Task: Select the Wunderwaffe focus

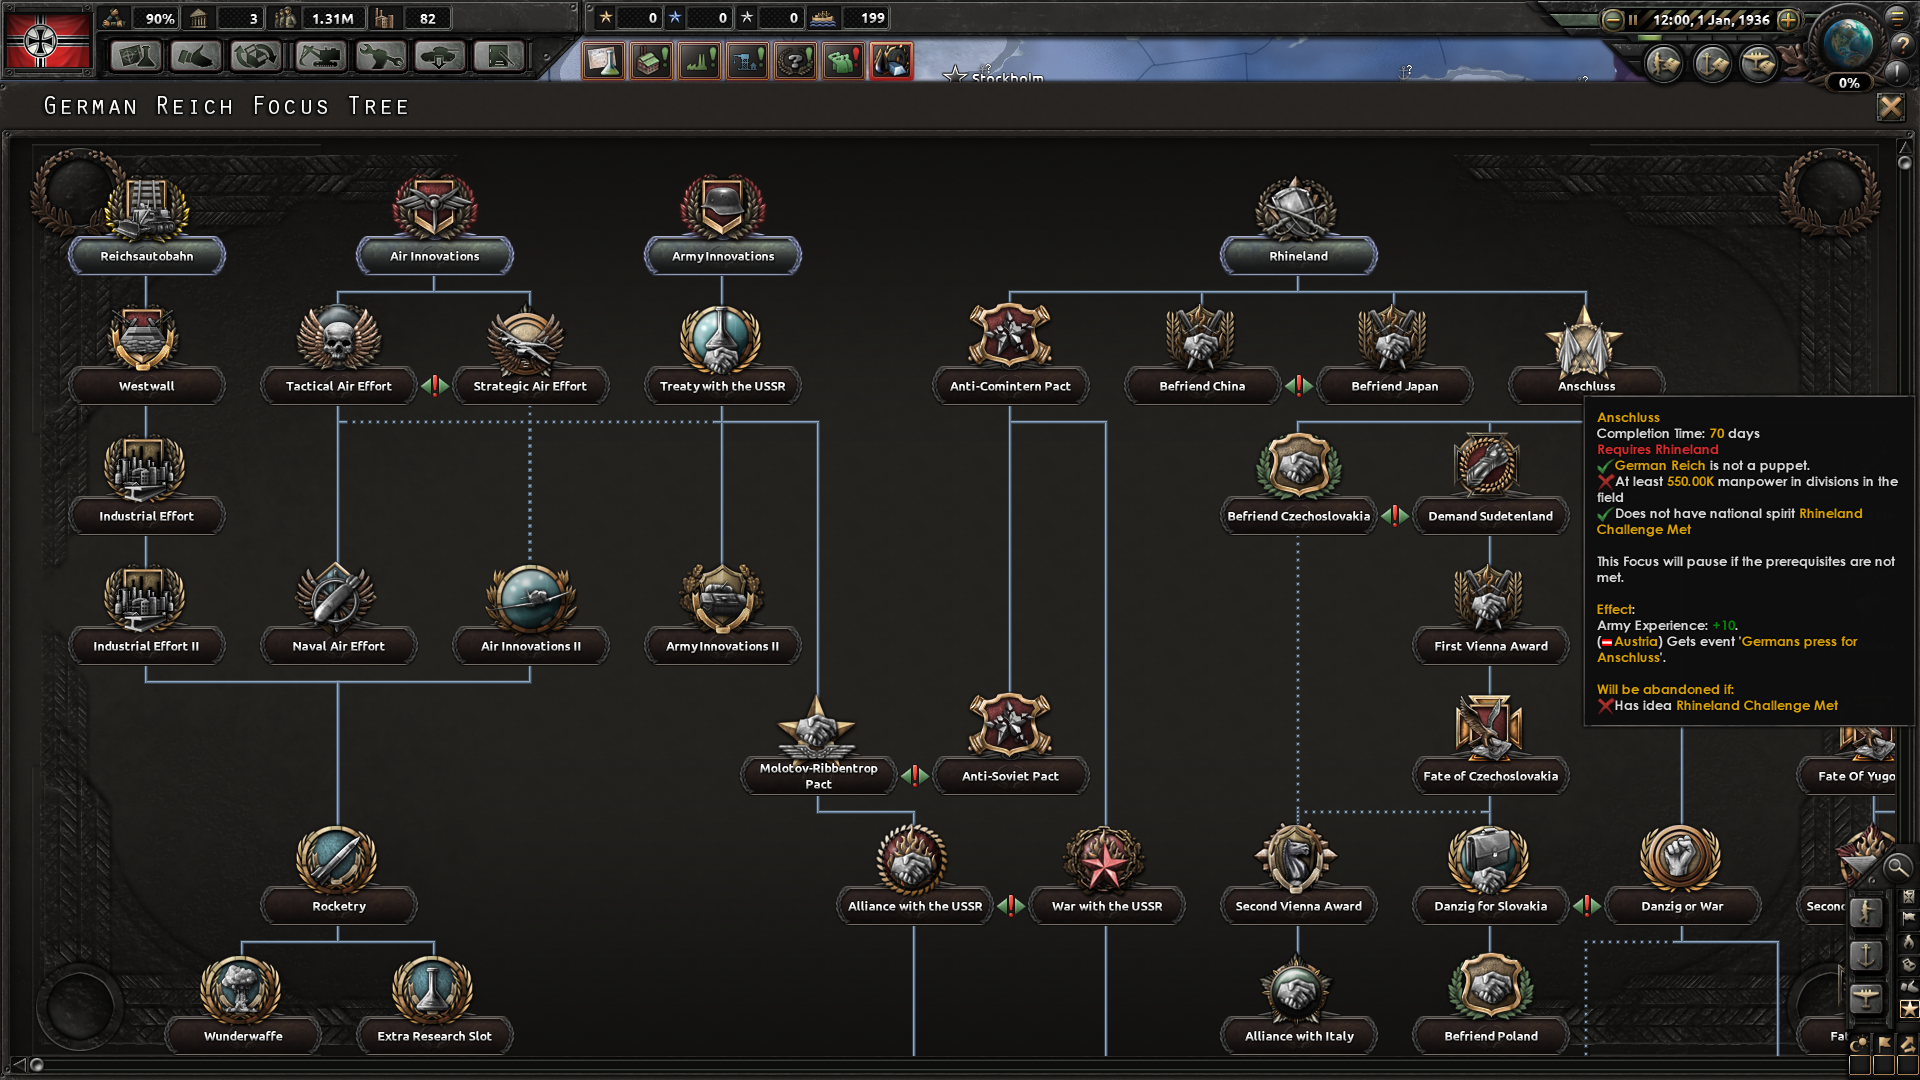Action: (x=243, y=1005)
